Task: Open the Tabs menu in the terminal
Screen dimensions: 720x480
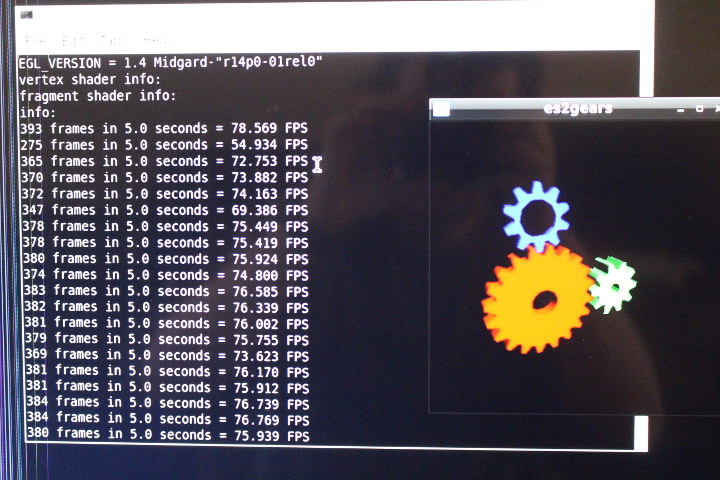Action: [113, 40]
